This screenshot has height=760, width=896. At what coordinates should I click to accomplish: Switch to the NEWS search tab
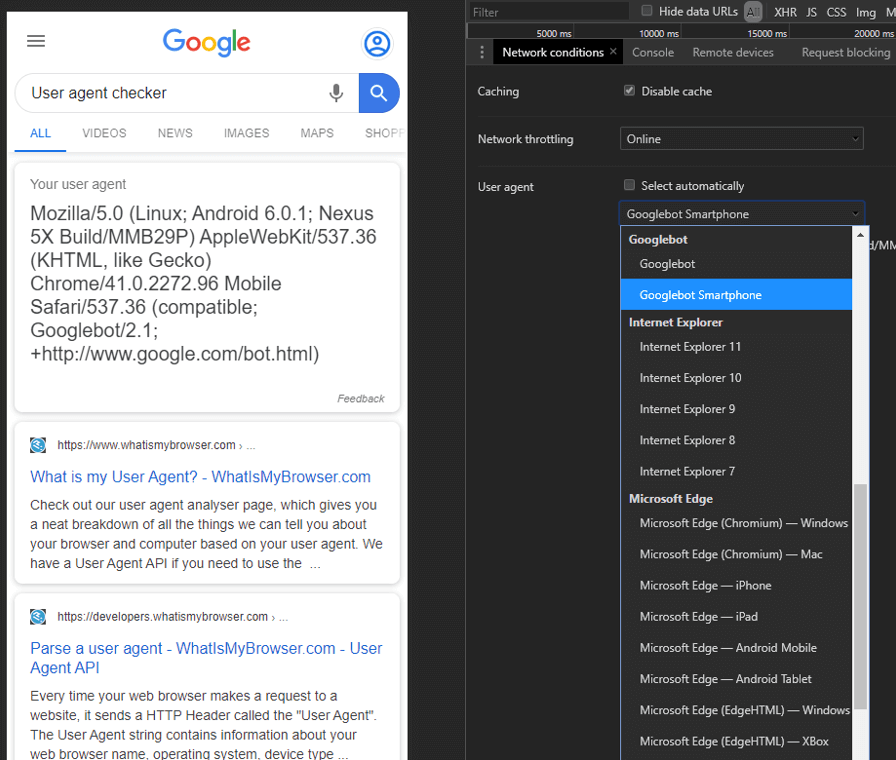(175, 133)
